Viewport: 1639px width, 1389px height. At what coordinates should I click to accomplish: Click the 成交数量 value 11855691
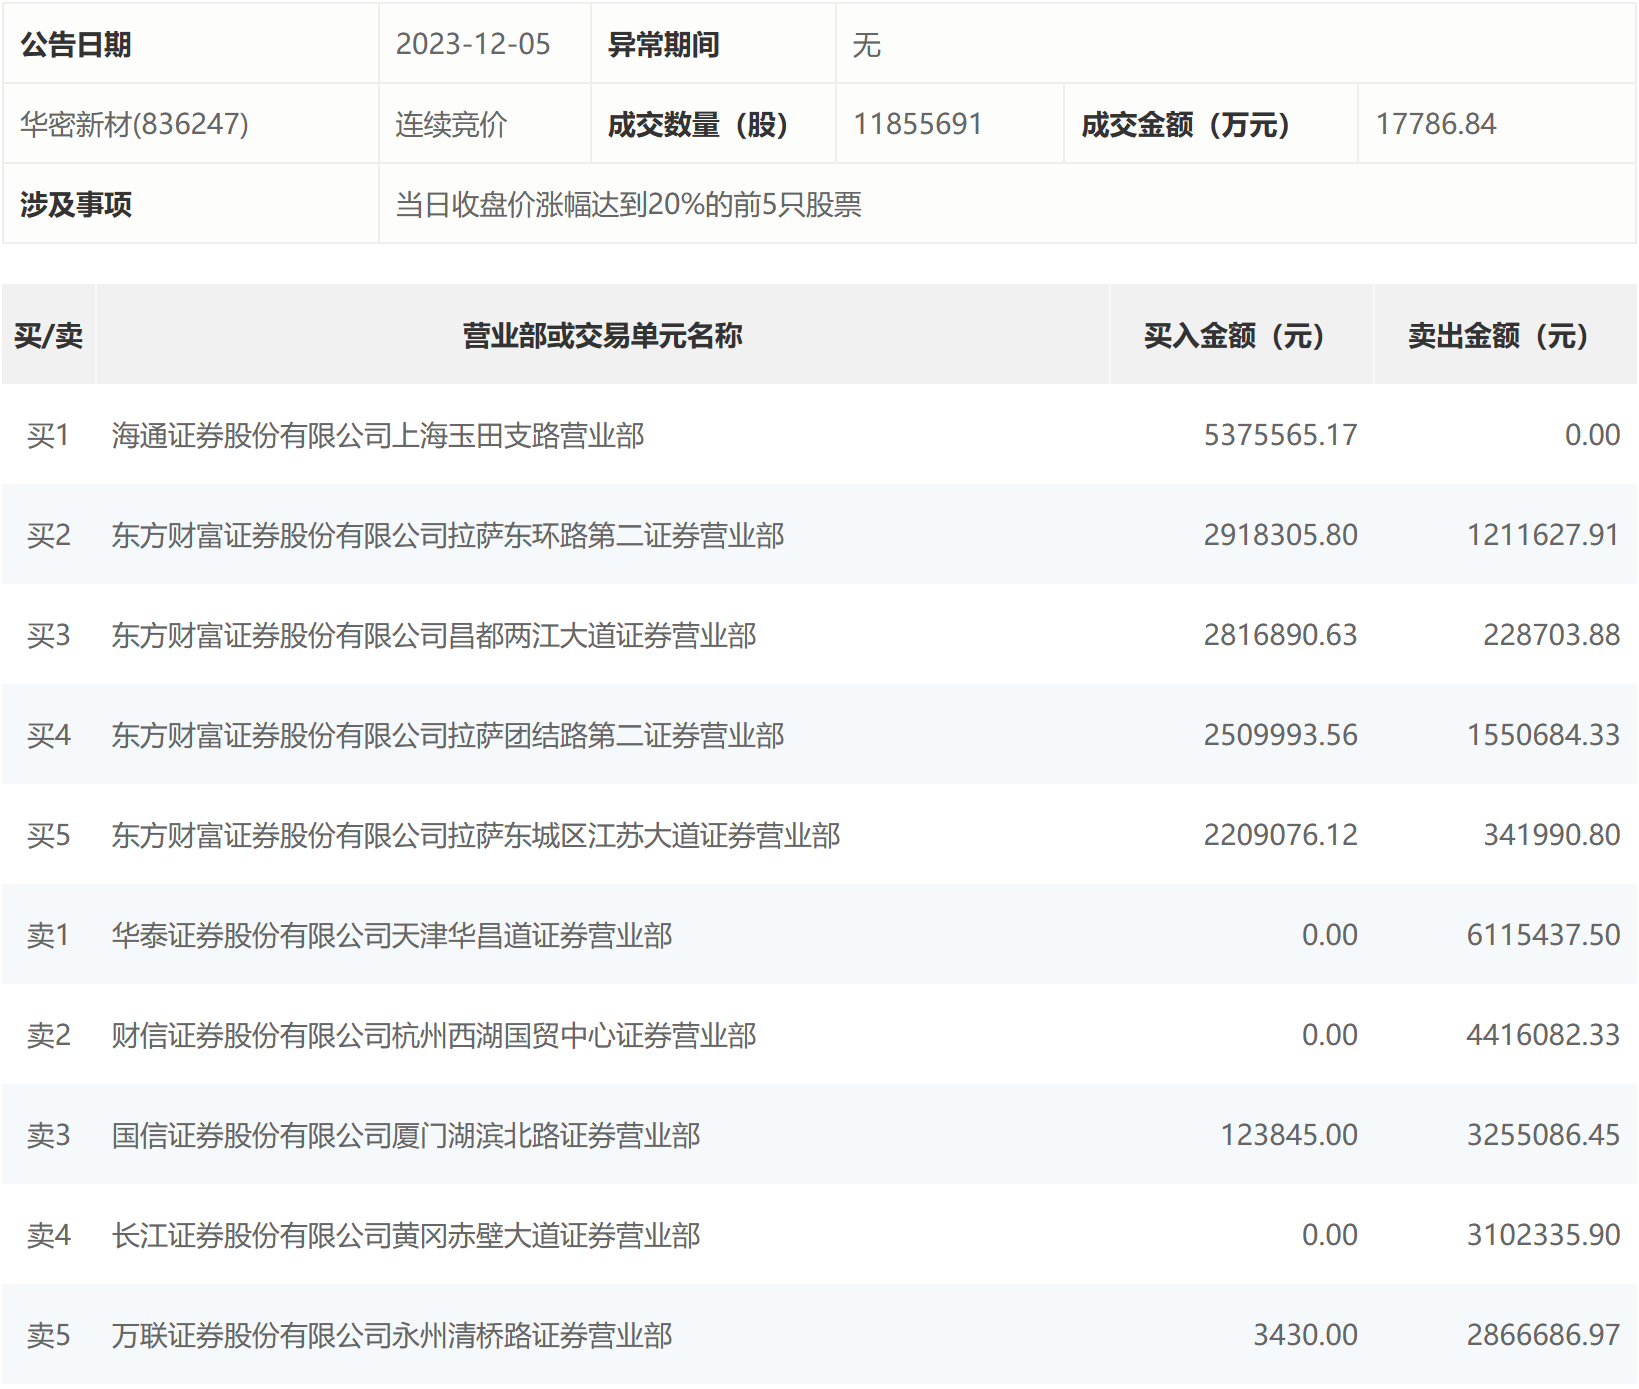point(918,124)
